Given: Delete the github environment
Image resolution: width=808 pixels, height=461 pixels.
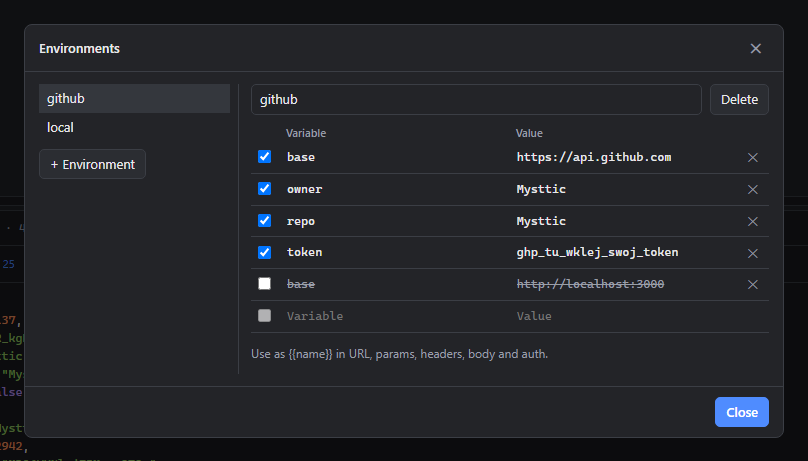Looking at the screenshot, I should tap(739, 99).
